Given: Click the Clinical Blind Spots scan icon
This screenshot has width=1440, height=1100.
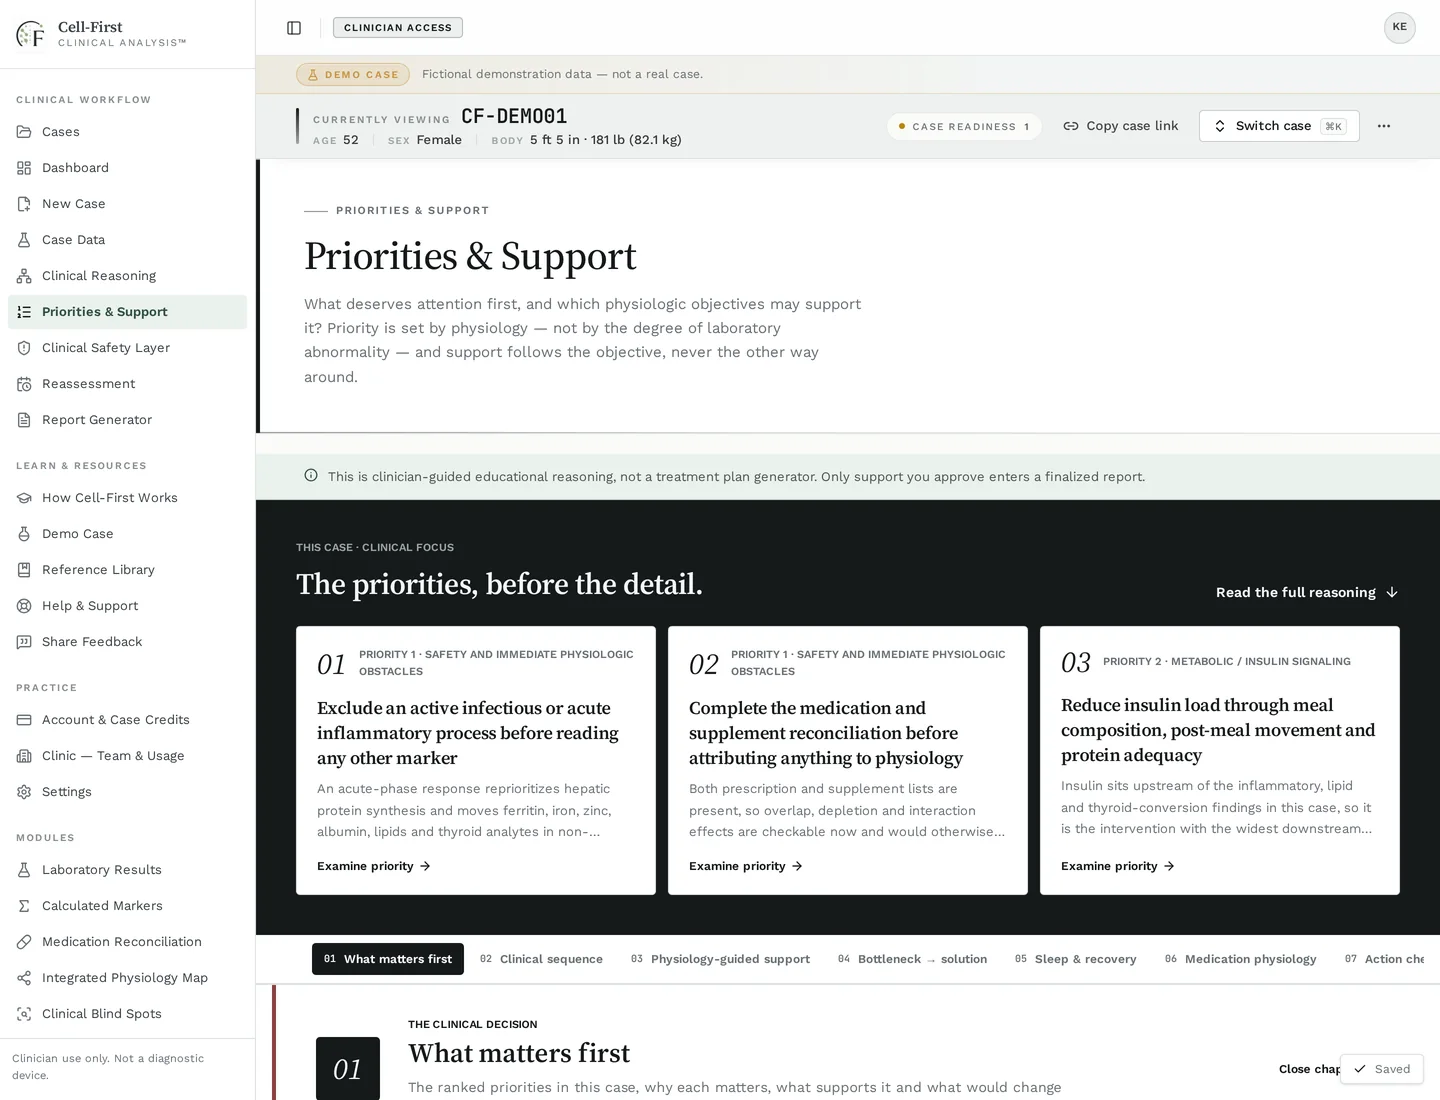Looking at the screenshot, I should point(24,1014).
